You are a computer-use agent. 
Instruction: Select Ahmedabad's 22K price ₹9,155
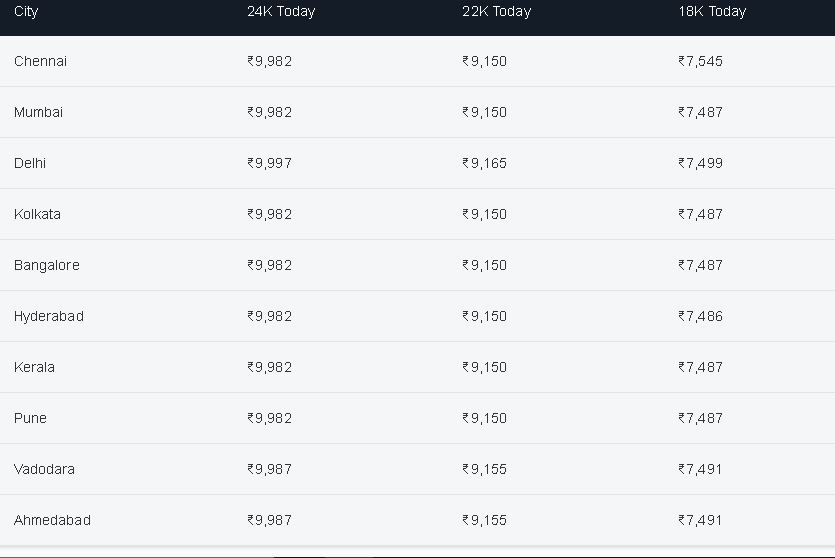485,520
